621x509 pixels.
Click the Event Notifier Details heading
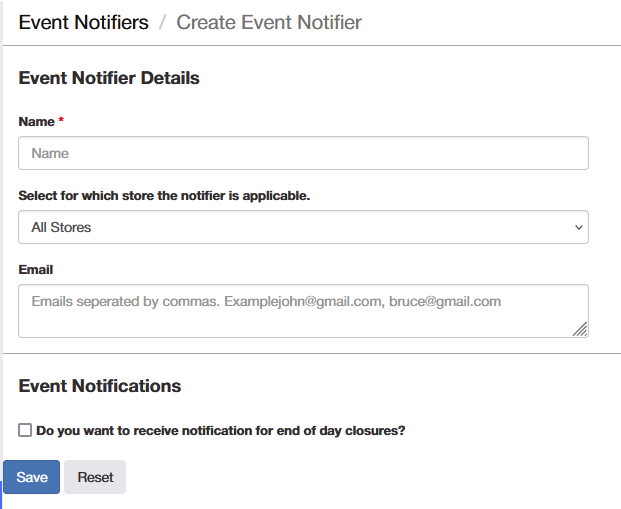(x=109, y=78)
